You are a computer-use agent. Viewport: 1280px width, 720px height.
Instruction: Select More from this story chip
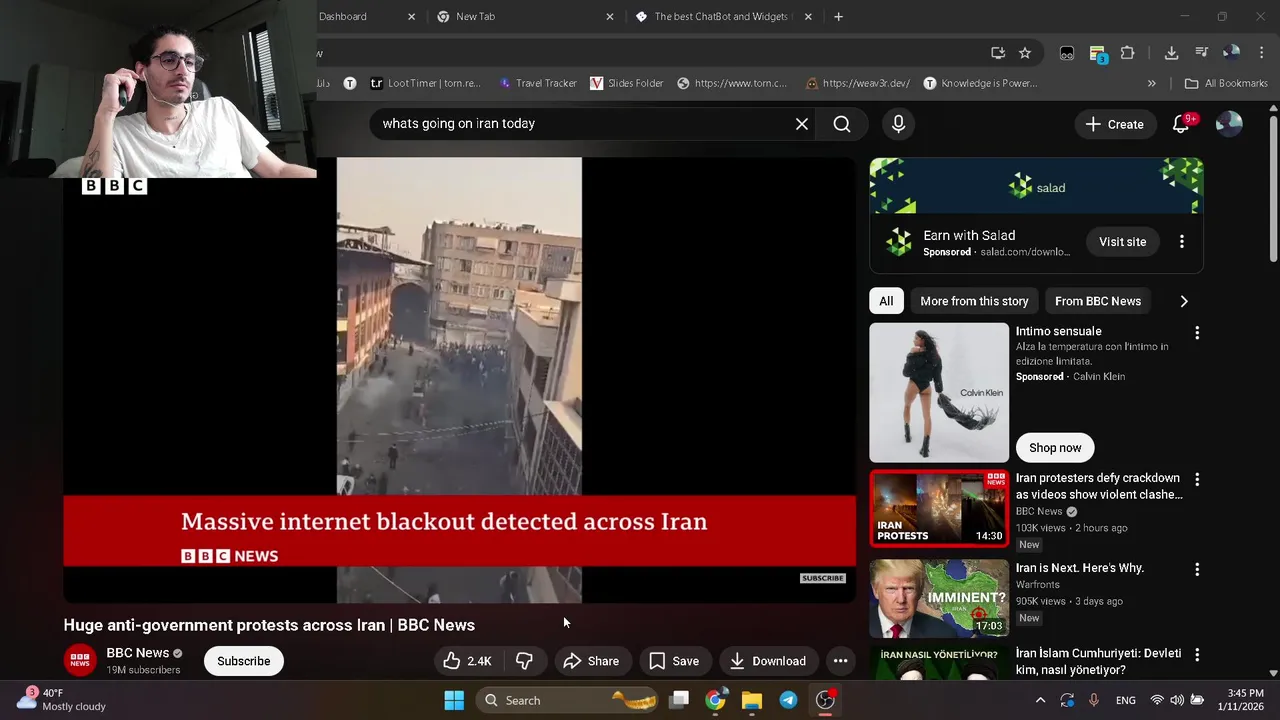(974, 301)
